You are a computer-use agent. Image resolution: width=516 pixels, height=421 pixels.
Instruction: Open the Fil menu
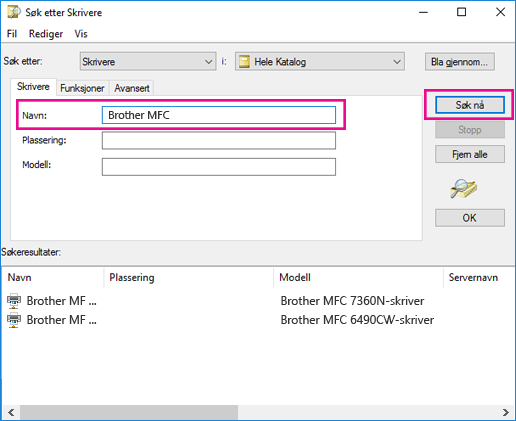(x=12, y=34)
